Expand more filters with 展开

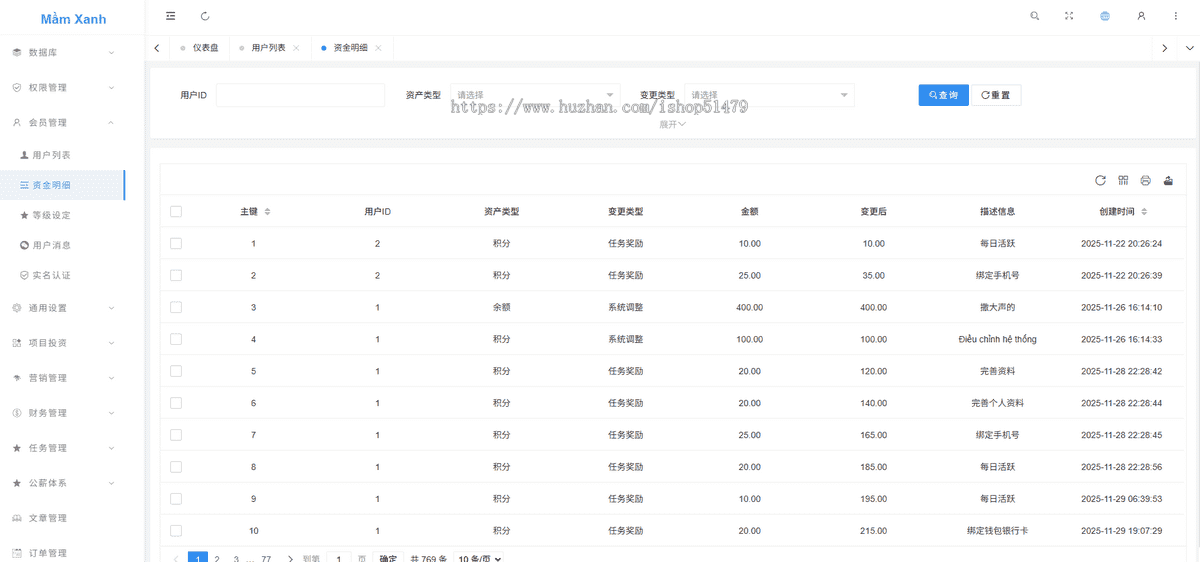tap(672, 125)
